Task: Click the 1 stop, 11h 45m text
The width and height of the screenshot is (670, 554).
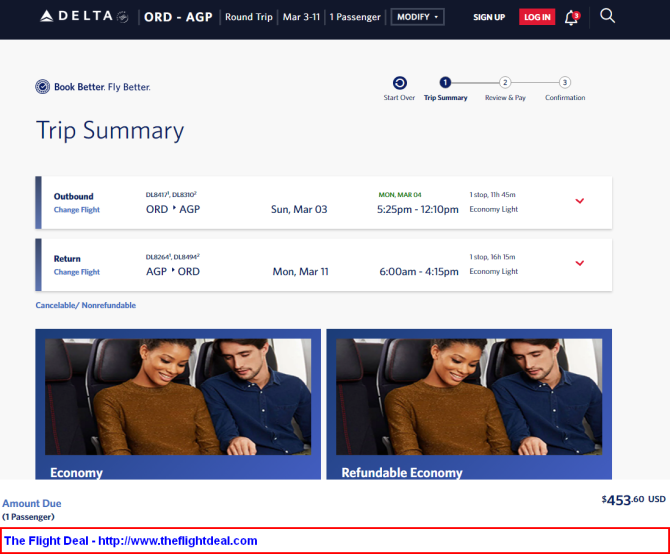Action: (x=492, y=195)
